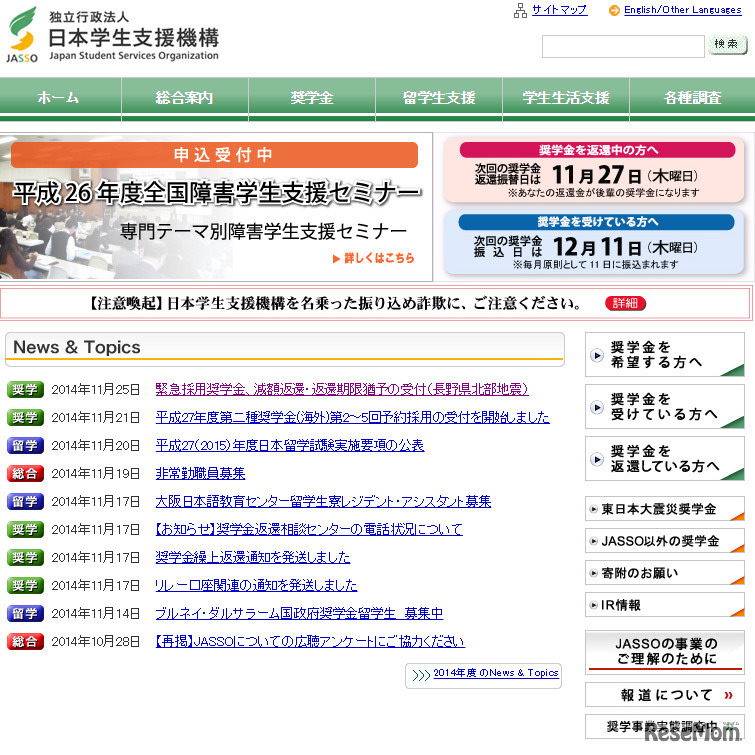Open the 留学生支援 tab
The height and width of the screenshot is (755, 755).
click(x=439, y=99)
